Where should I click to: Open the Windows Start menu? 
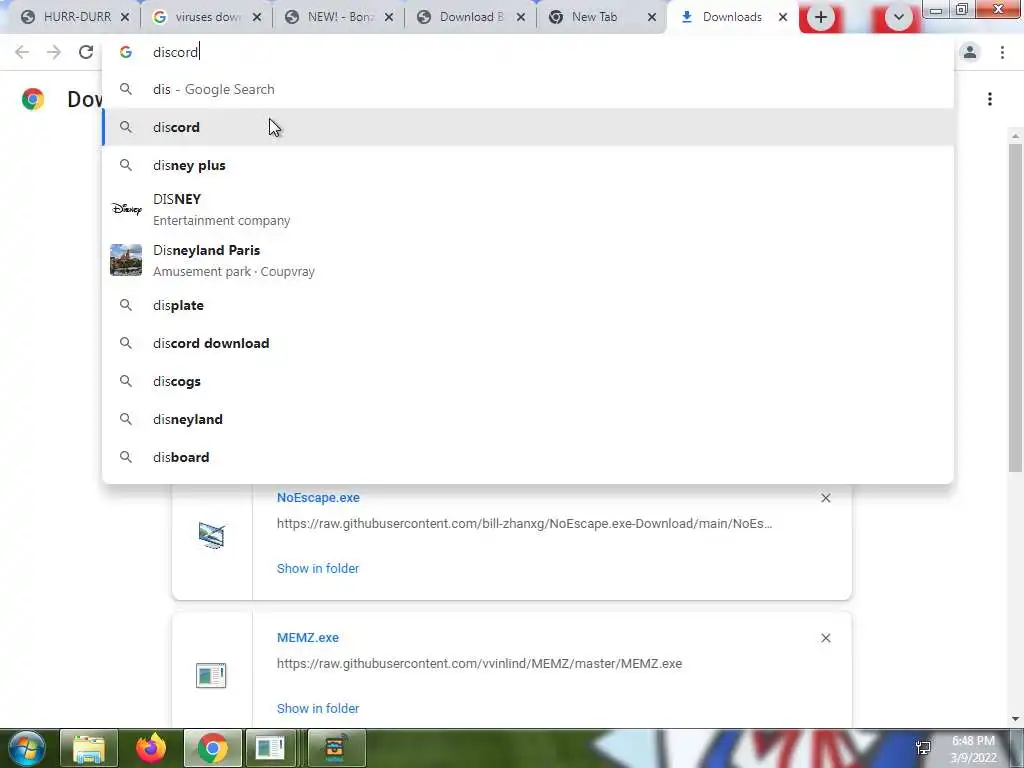click(26, 748)
